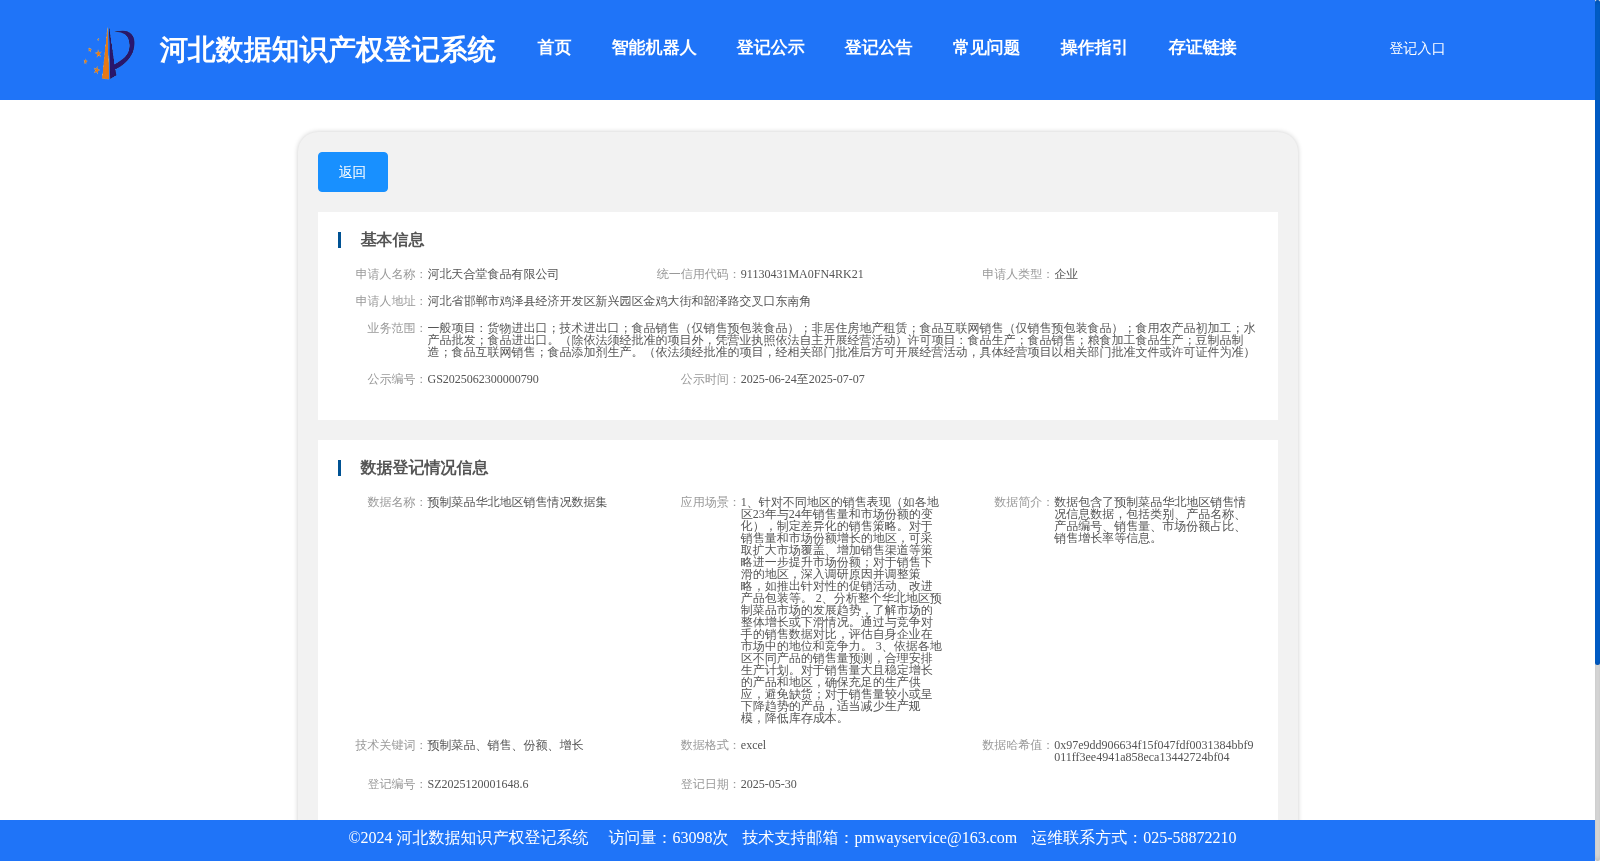Click the site logo icon
1600x861 pixels.
(109, 52)
